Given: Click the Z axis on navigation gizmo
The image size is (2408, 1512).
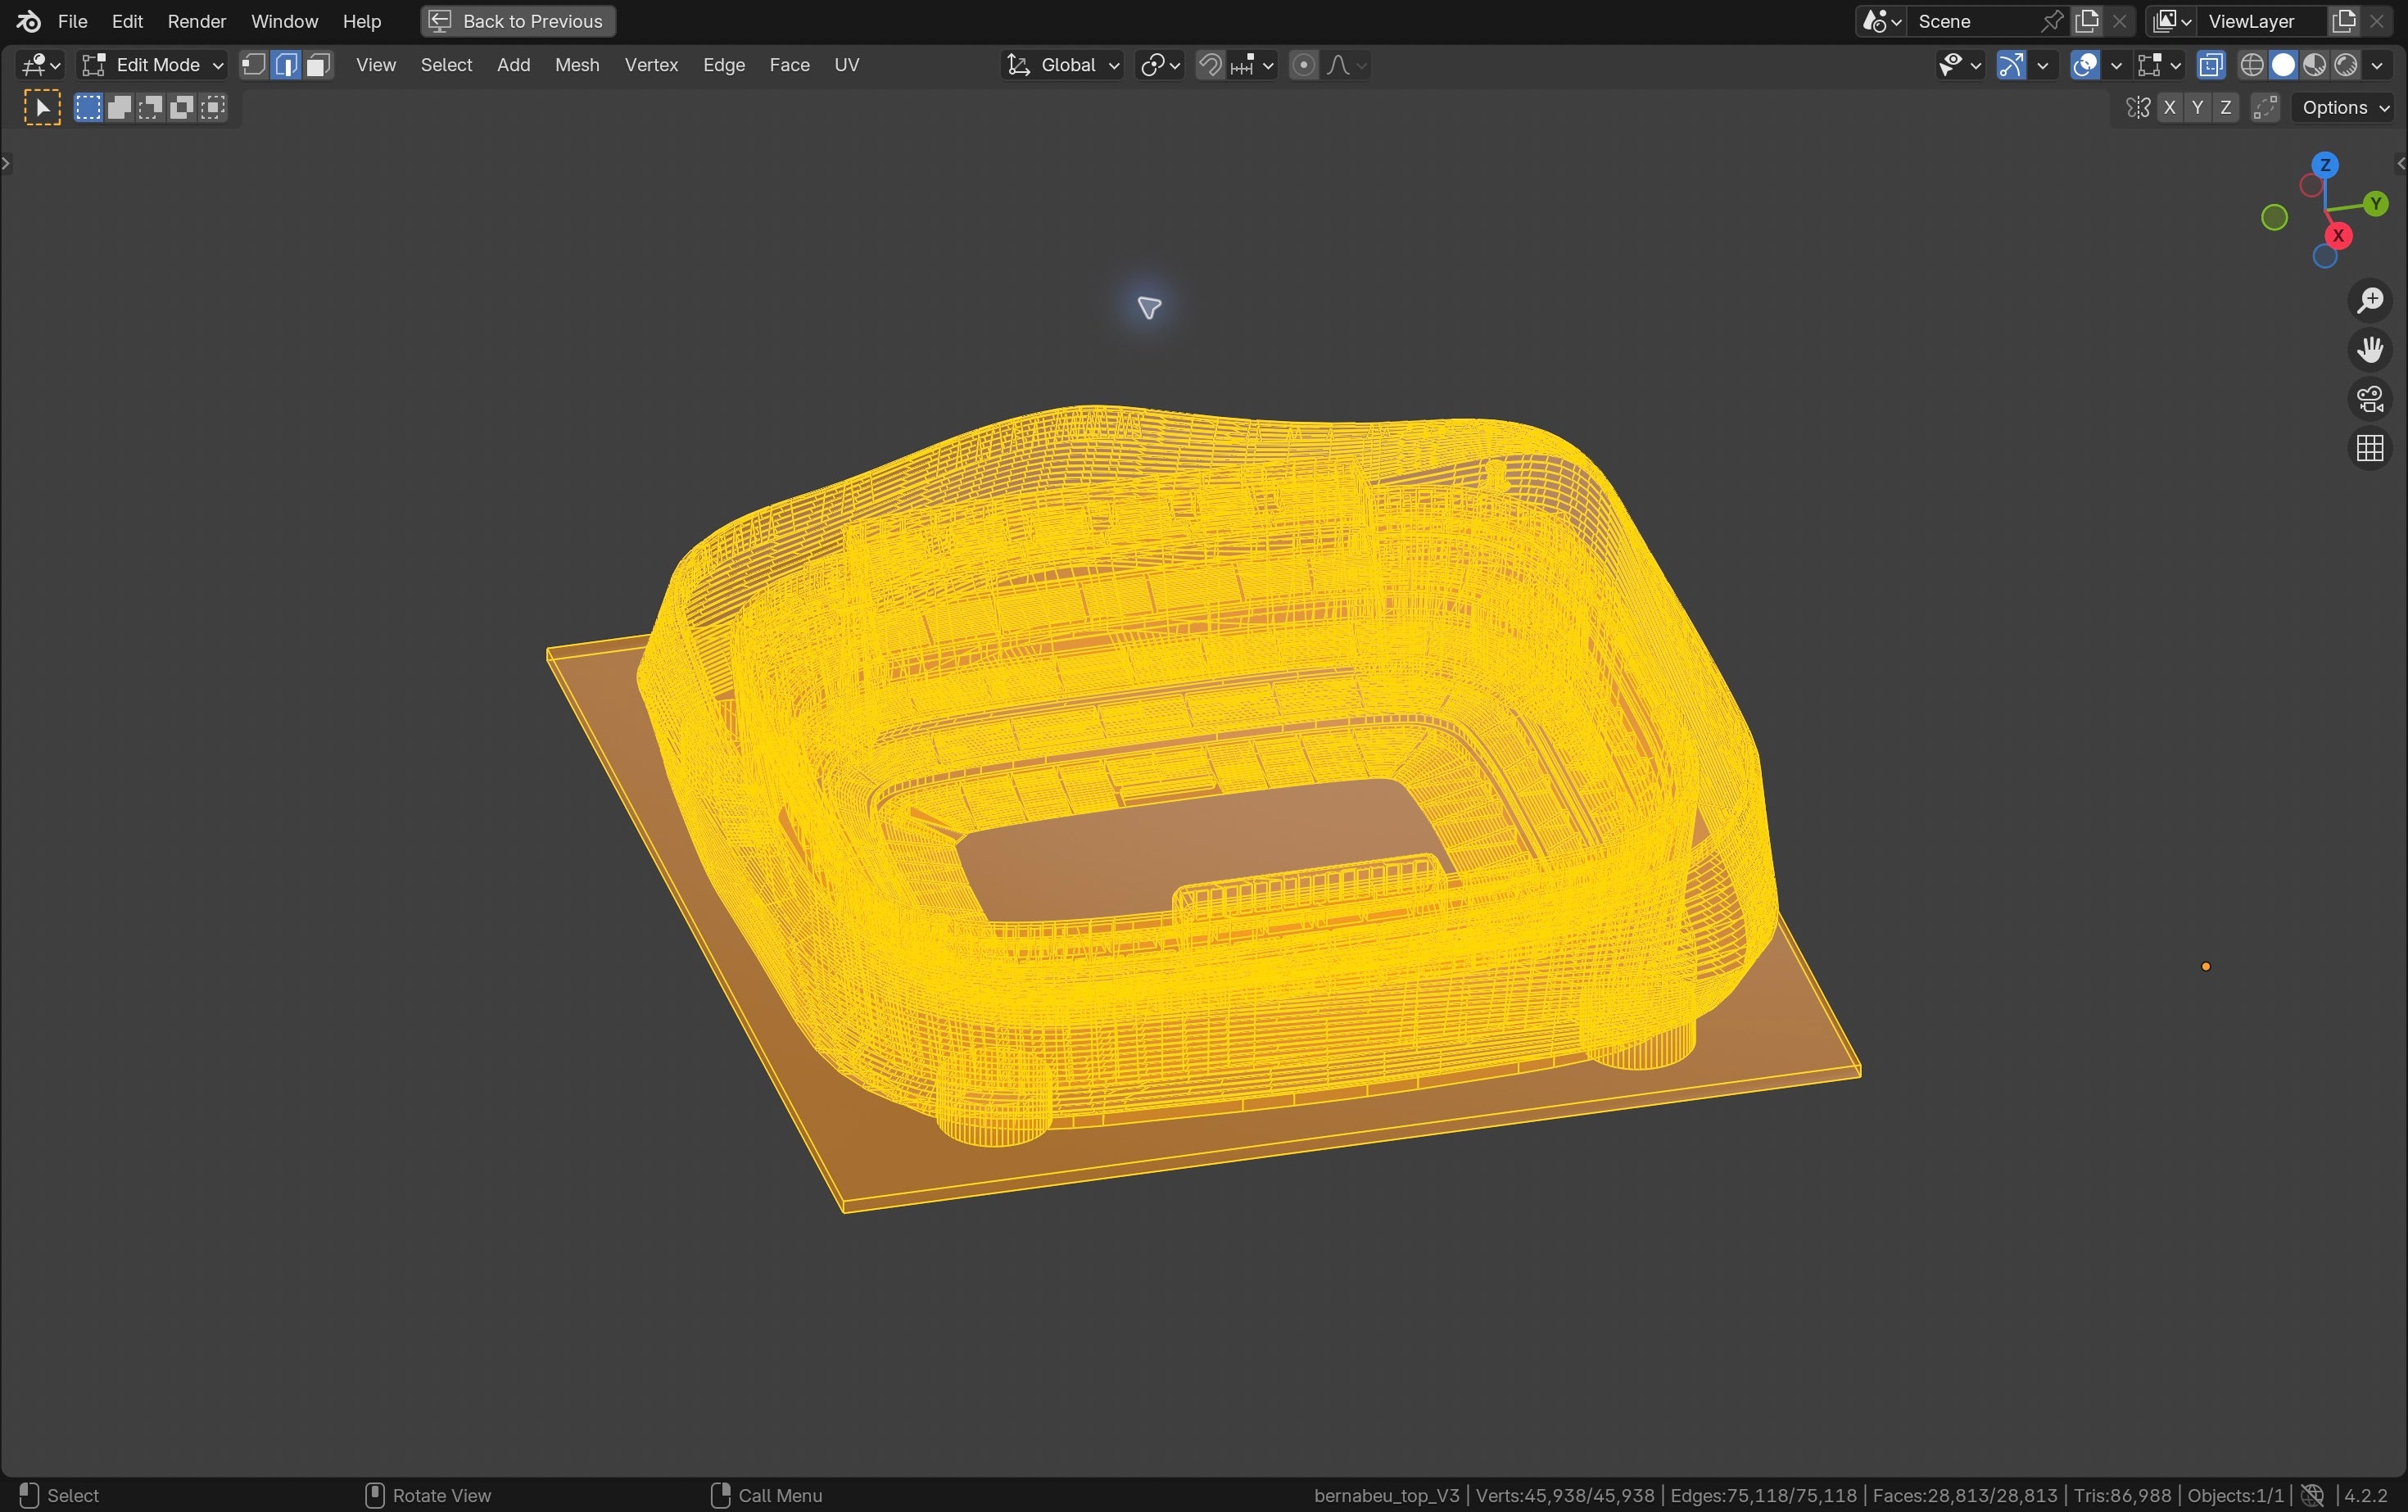Looking at the screenshot, I should coord(2325,165).
